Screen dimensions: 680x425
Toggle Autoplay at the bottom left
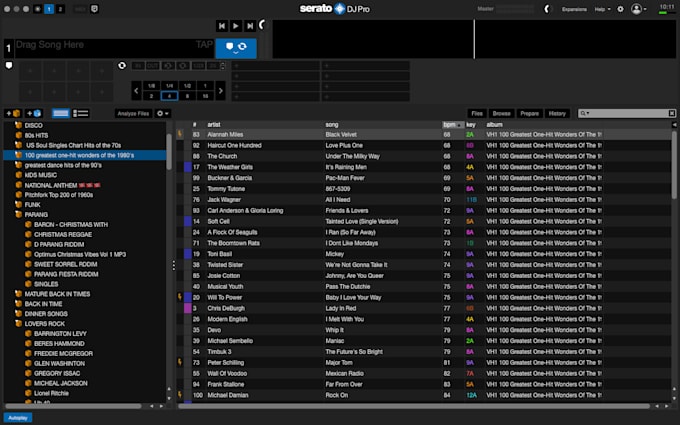(18, 418)
